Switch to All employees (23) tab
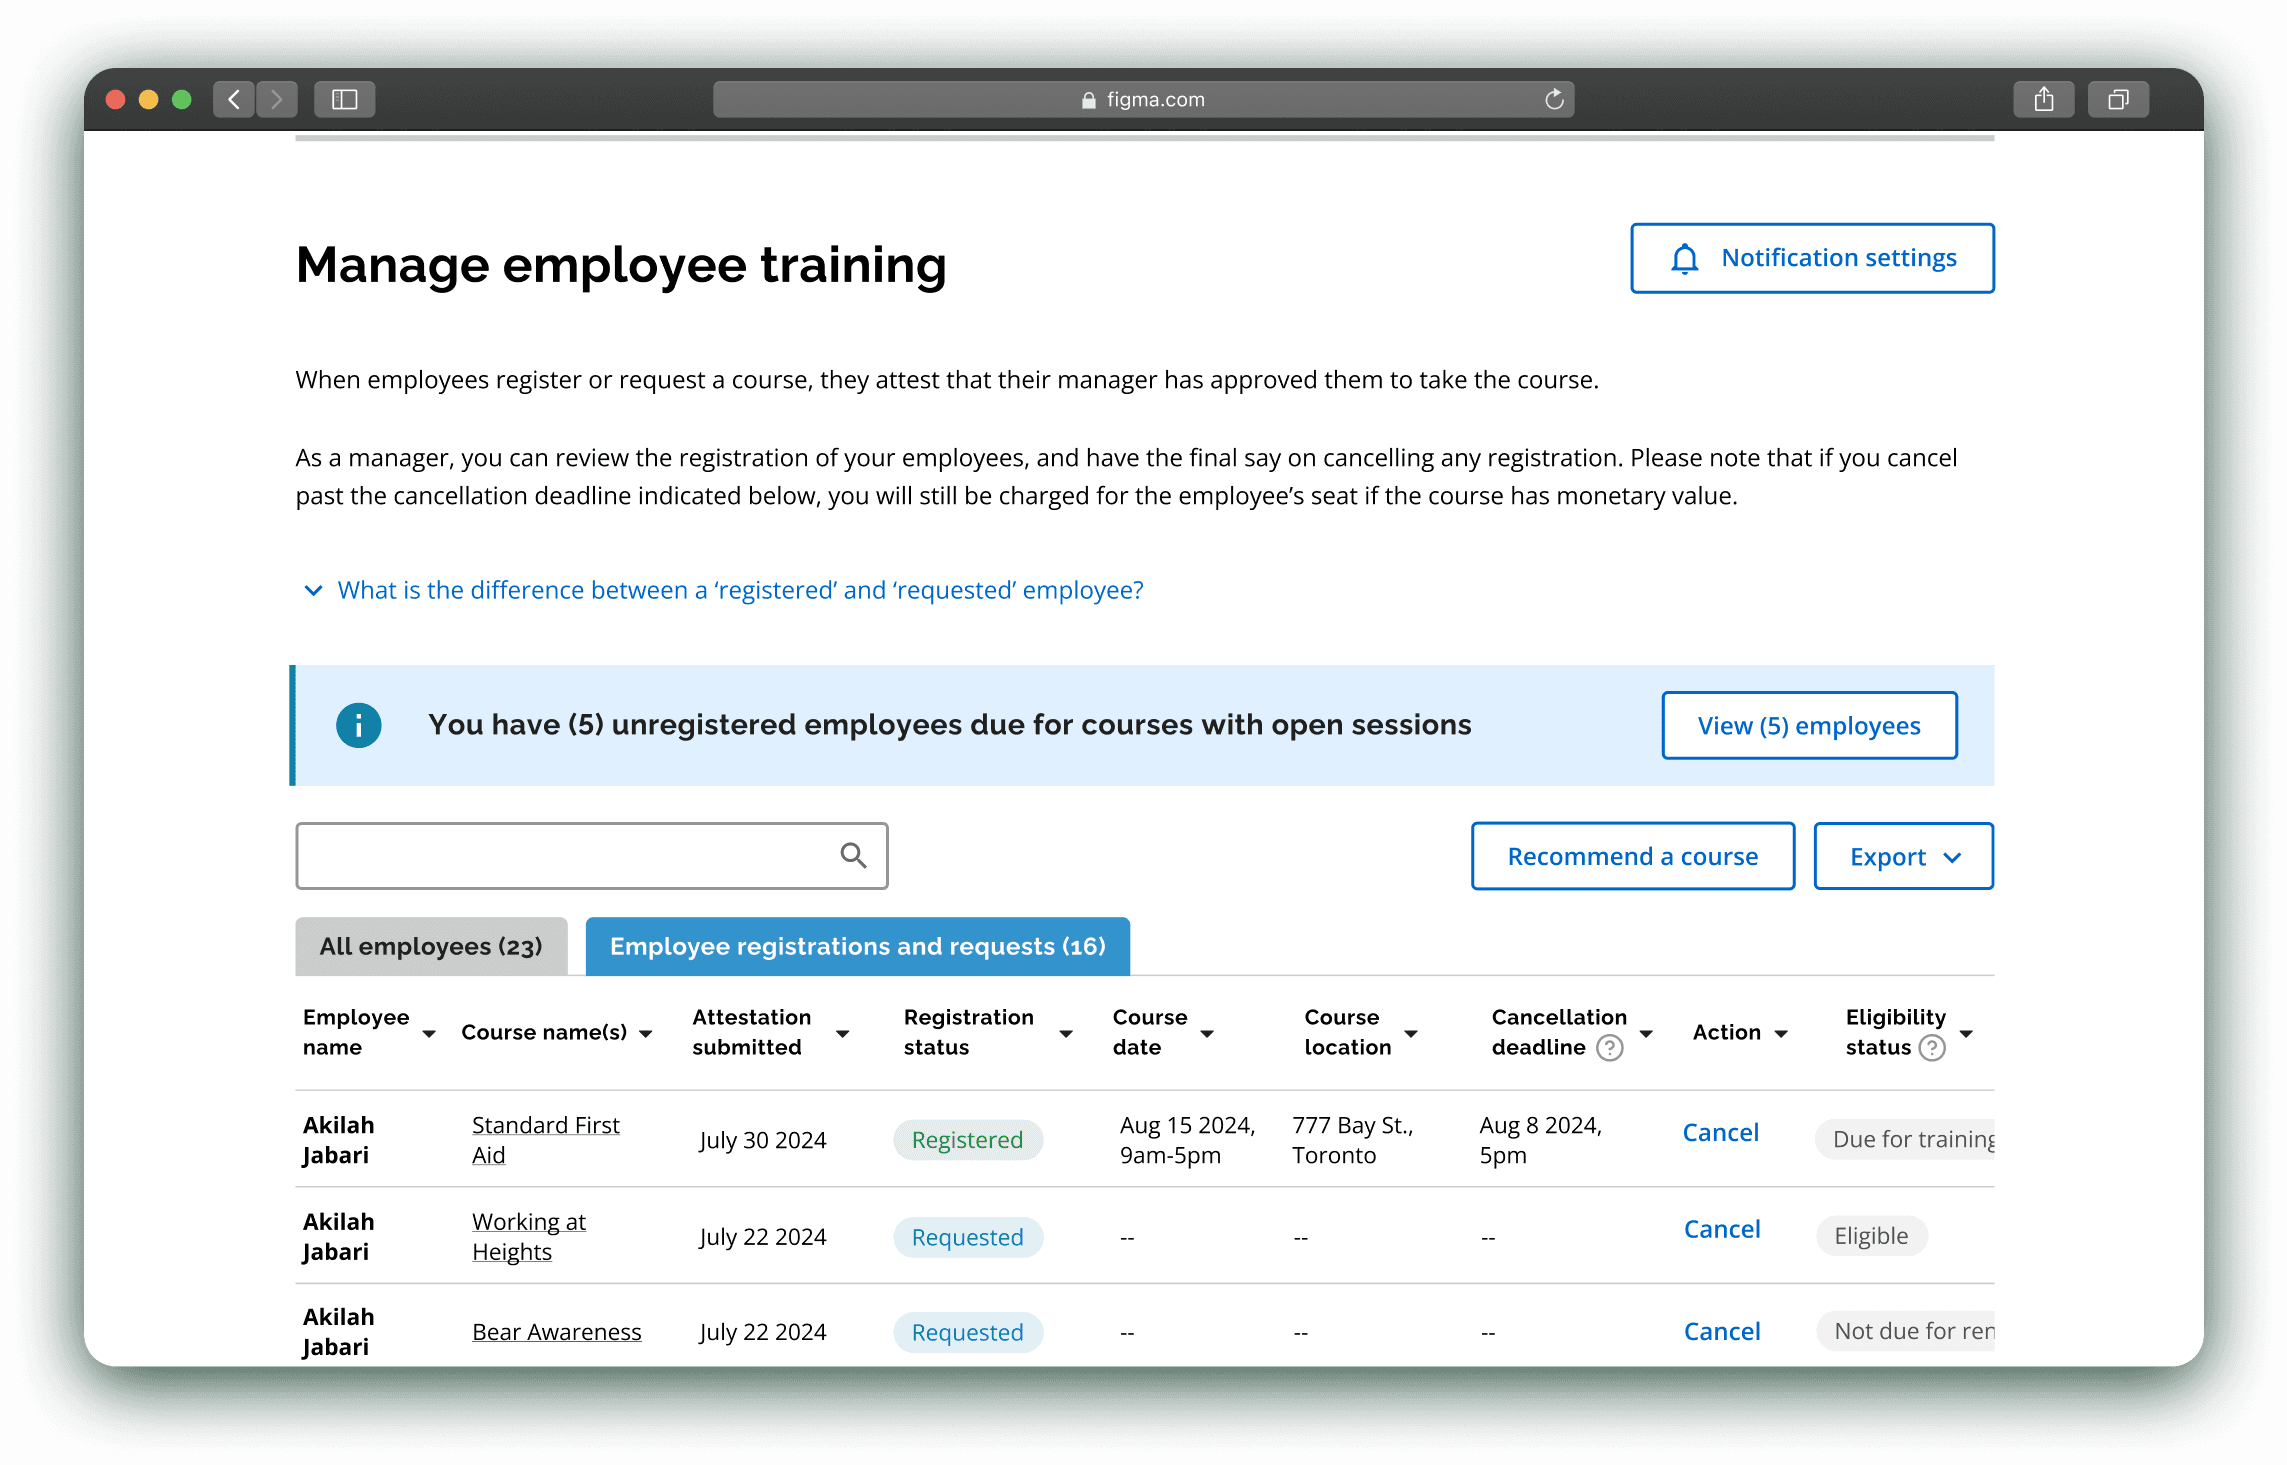This screenshot has width=2287, height=1465. 431,946
